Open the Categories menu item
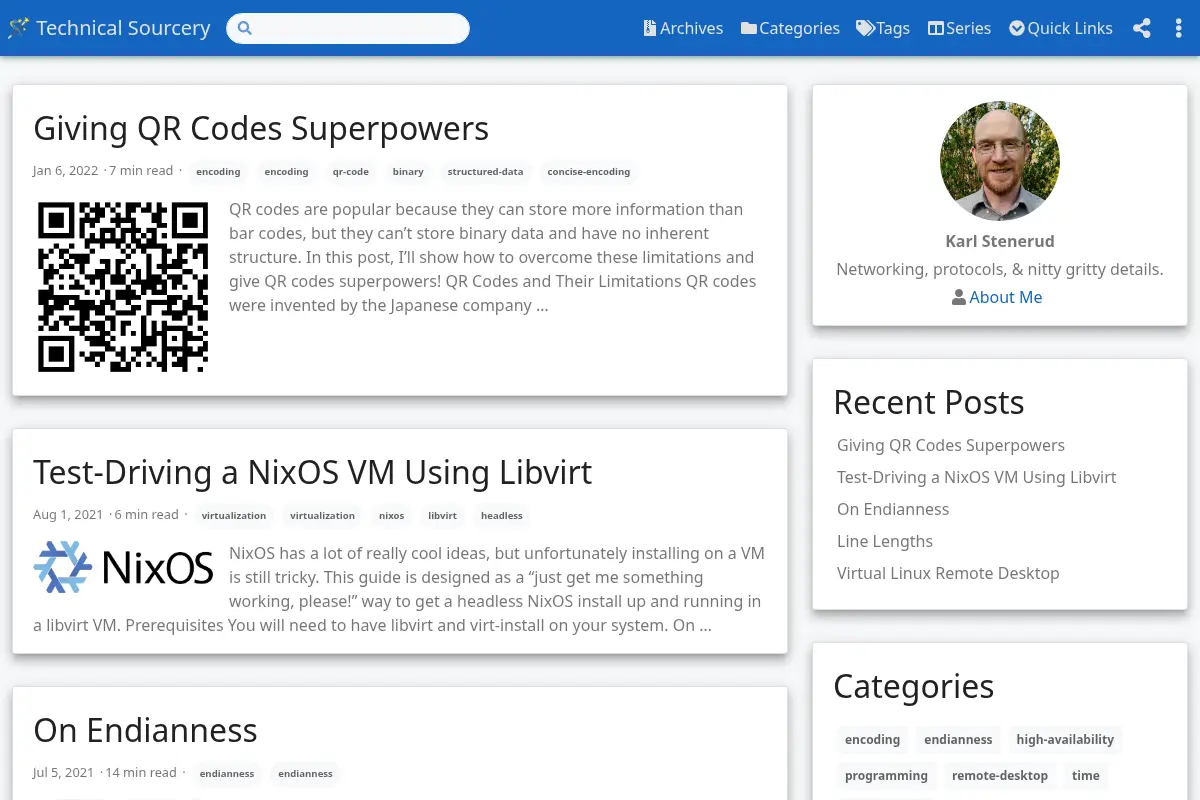 coord(790,28)
